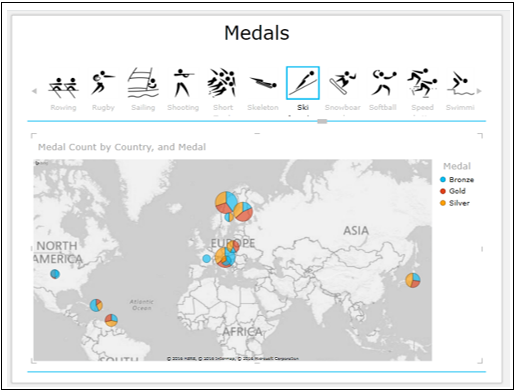Select the Snowboard sport icon
This screenshot has height=391, width=515.
(343, 83)
